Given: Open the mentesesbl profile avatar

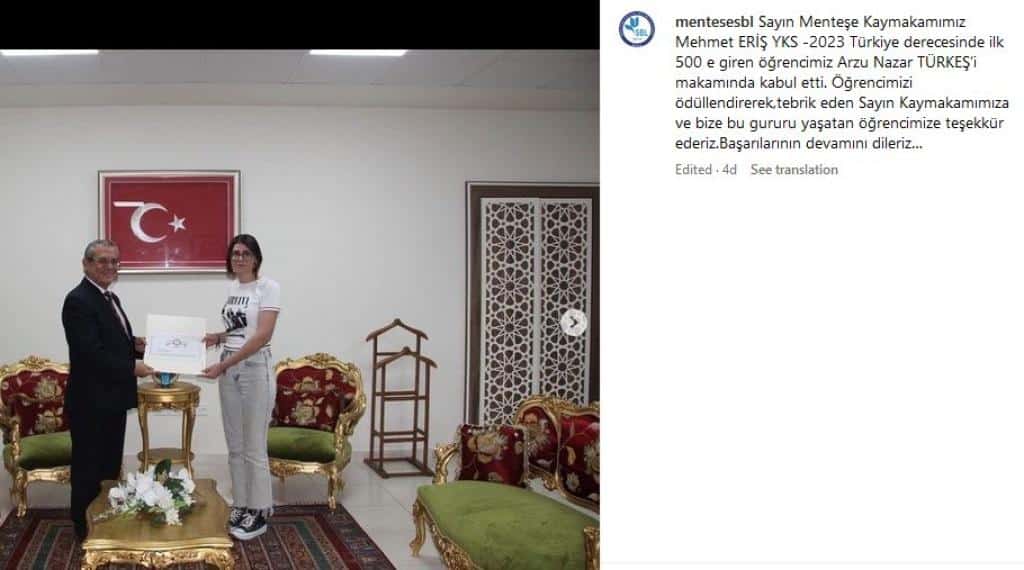Looking at the screenshot, I should click(636, 29).
